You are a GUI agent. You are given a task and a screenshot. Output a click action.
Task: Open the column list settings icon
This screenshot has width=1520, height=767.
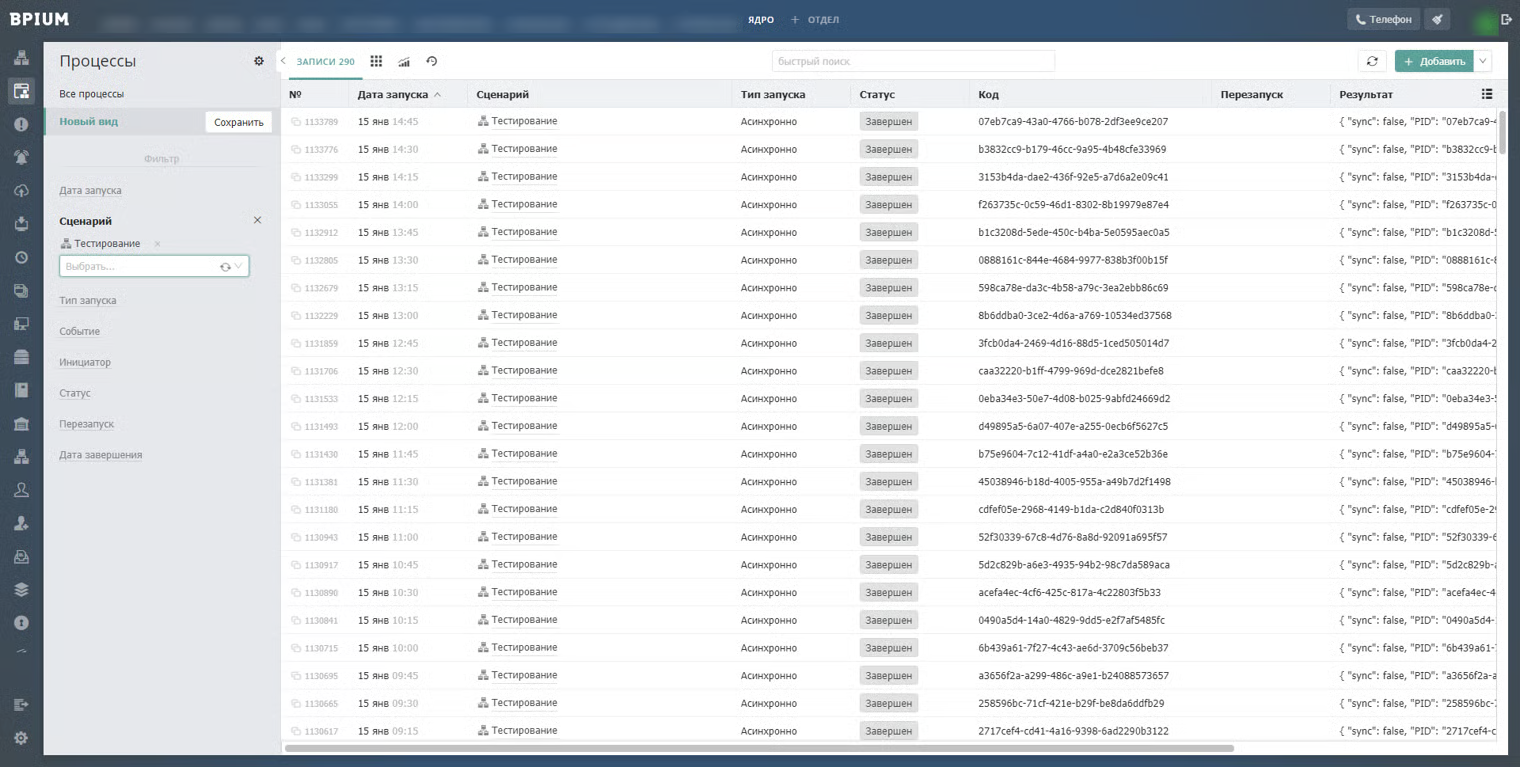pyautogui.click(x=1487, y=94)
